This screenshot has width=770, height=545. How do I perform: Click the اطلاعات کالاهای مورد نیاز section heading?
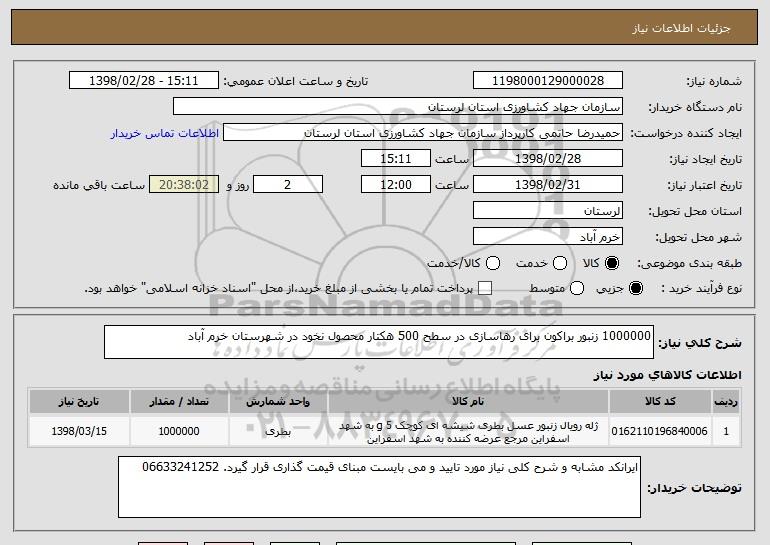point(667,375)
